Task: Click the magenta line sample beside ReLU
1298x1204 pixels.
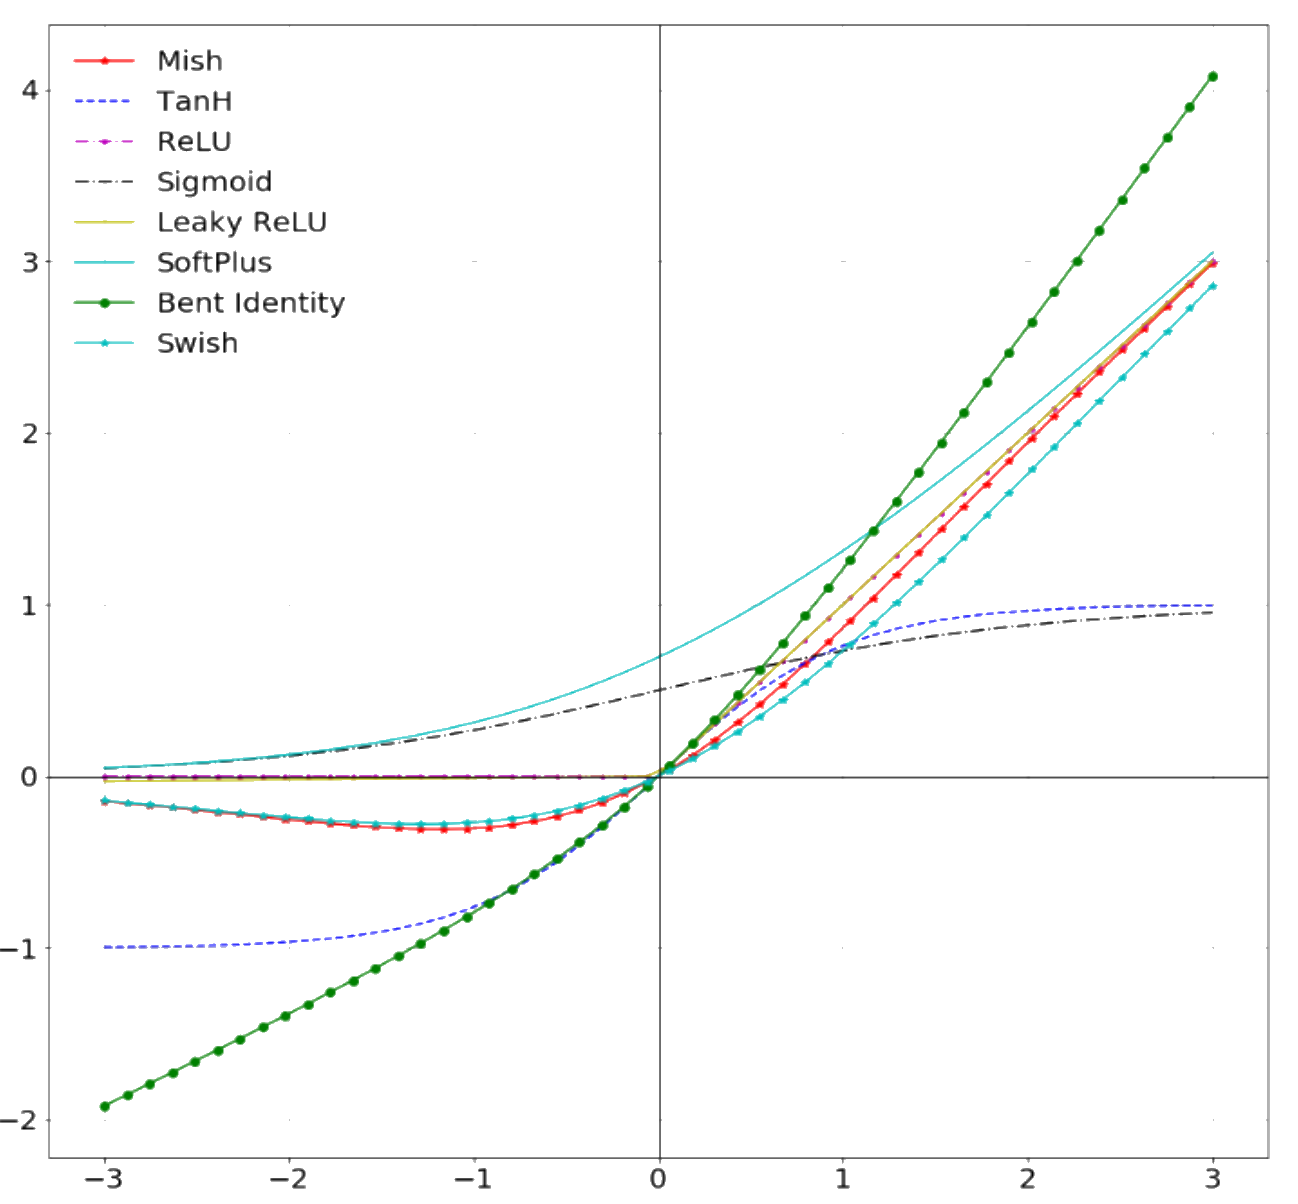Action: [x=104, y=142]
